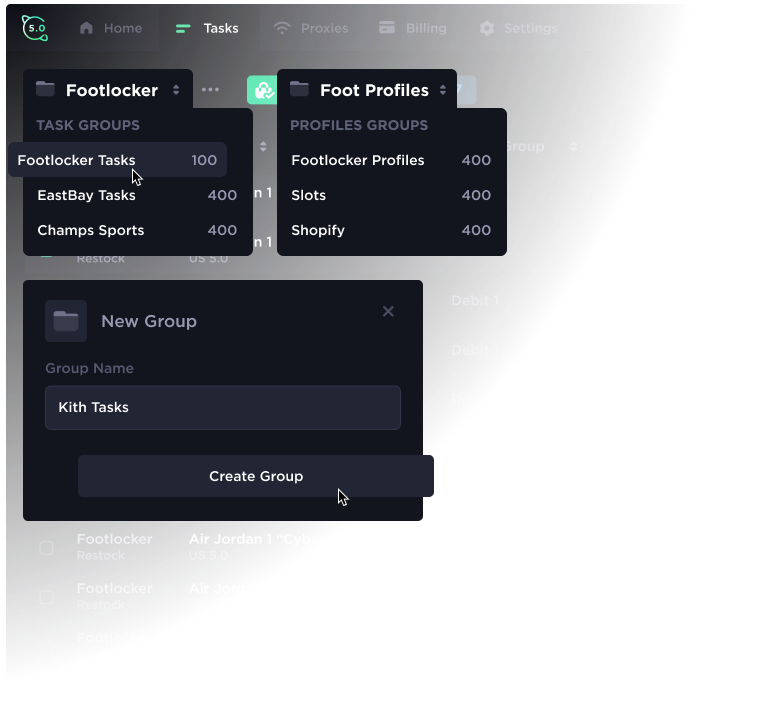Screen dimensions: 759x713
Task: Select Footlocker Tasks group
Action: pyautogui.click(x=117, y=160)
